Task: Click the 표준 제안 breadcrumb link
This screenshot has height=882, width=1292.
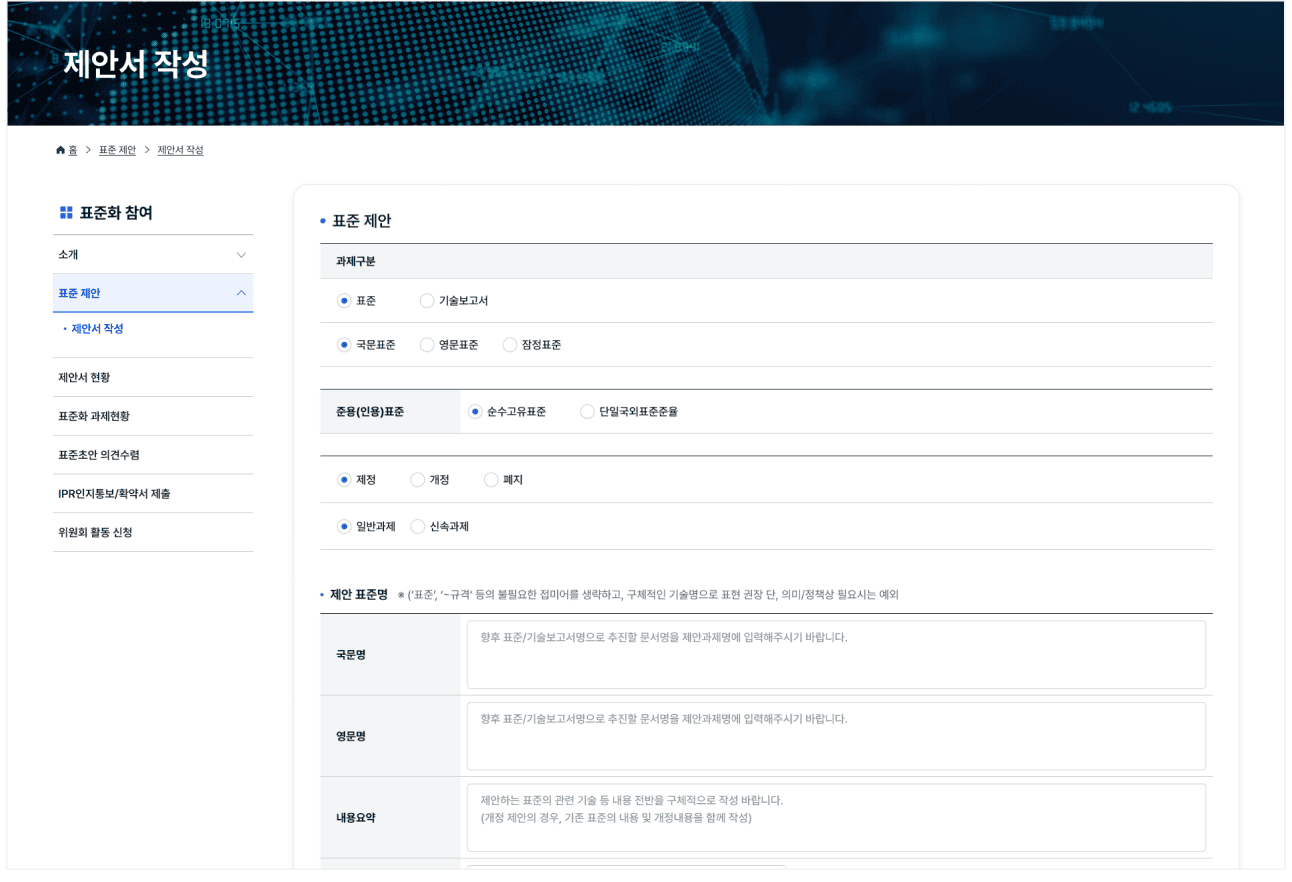Action: coord(117,150)
